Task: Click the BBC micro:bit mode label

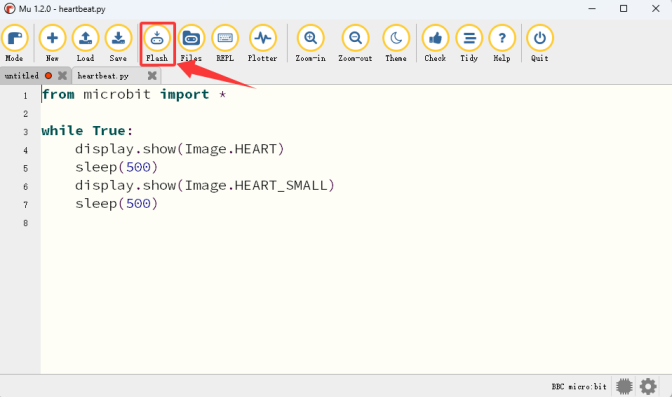Action: [579, 386]
